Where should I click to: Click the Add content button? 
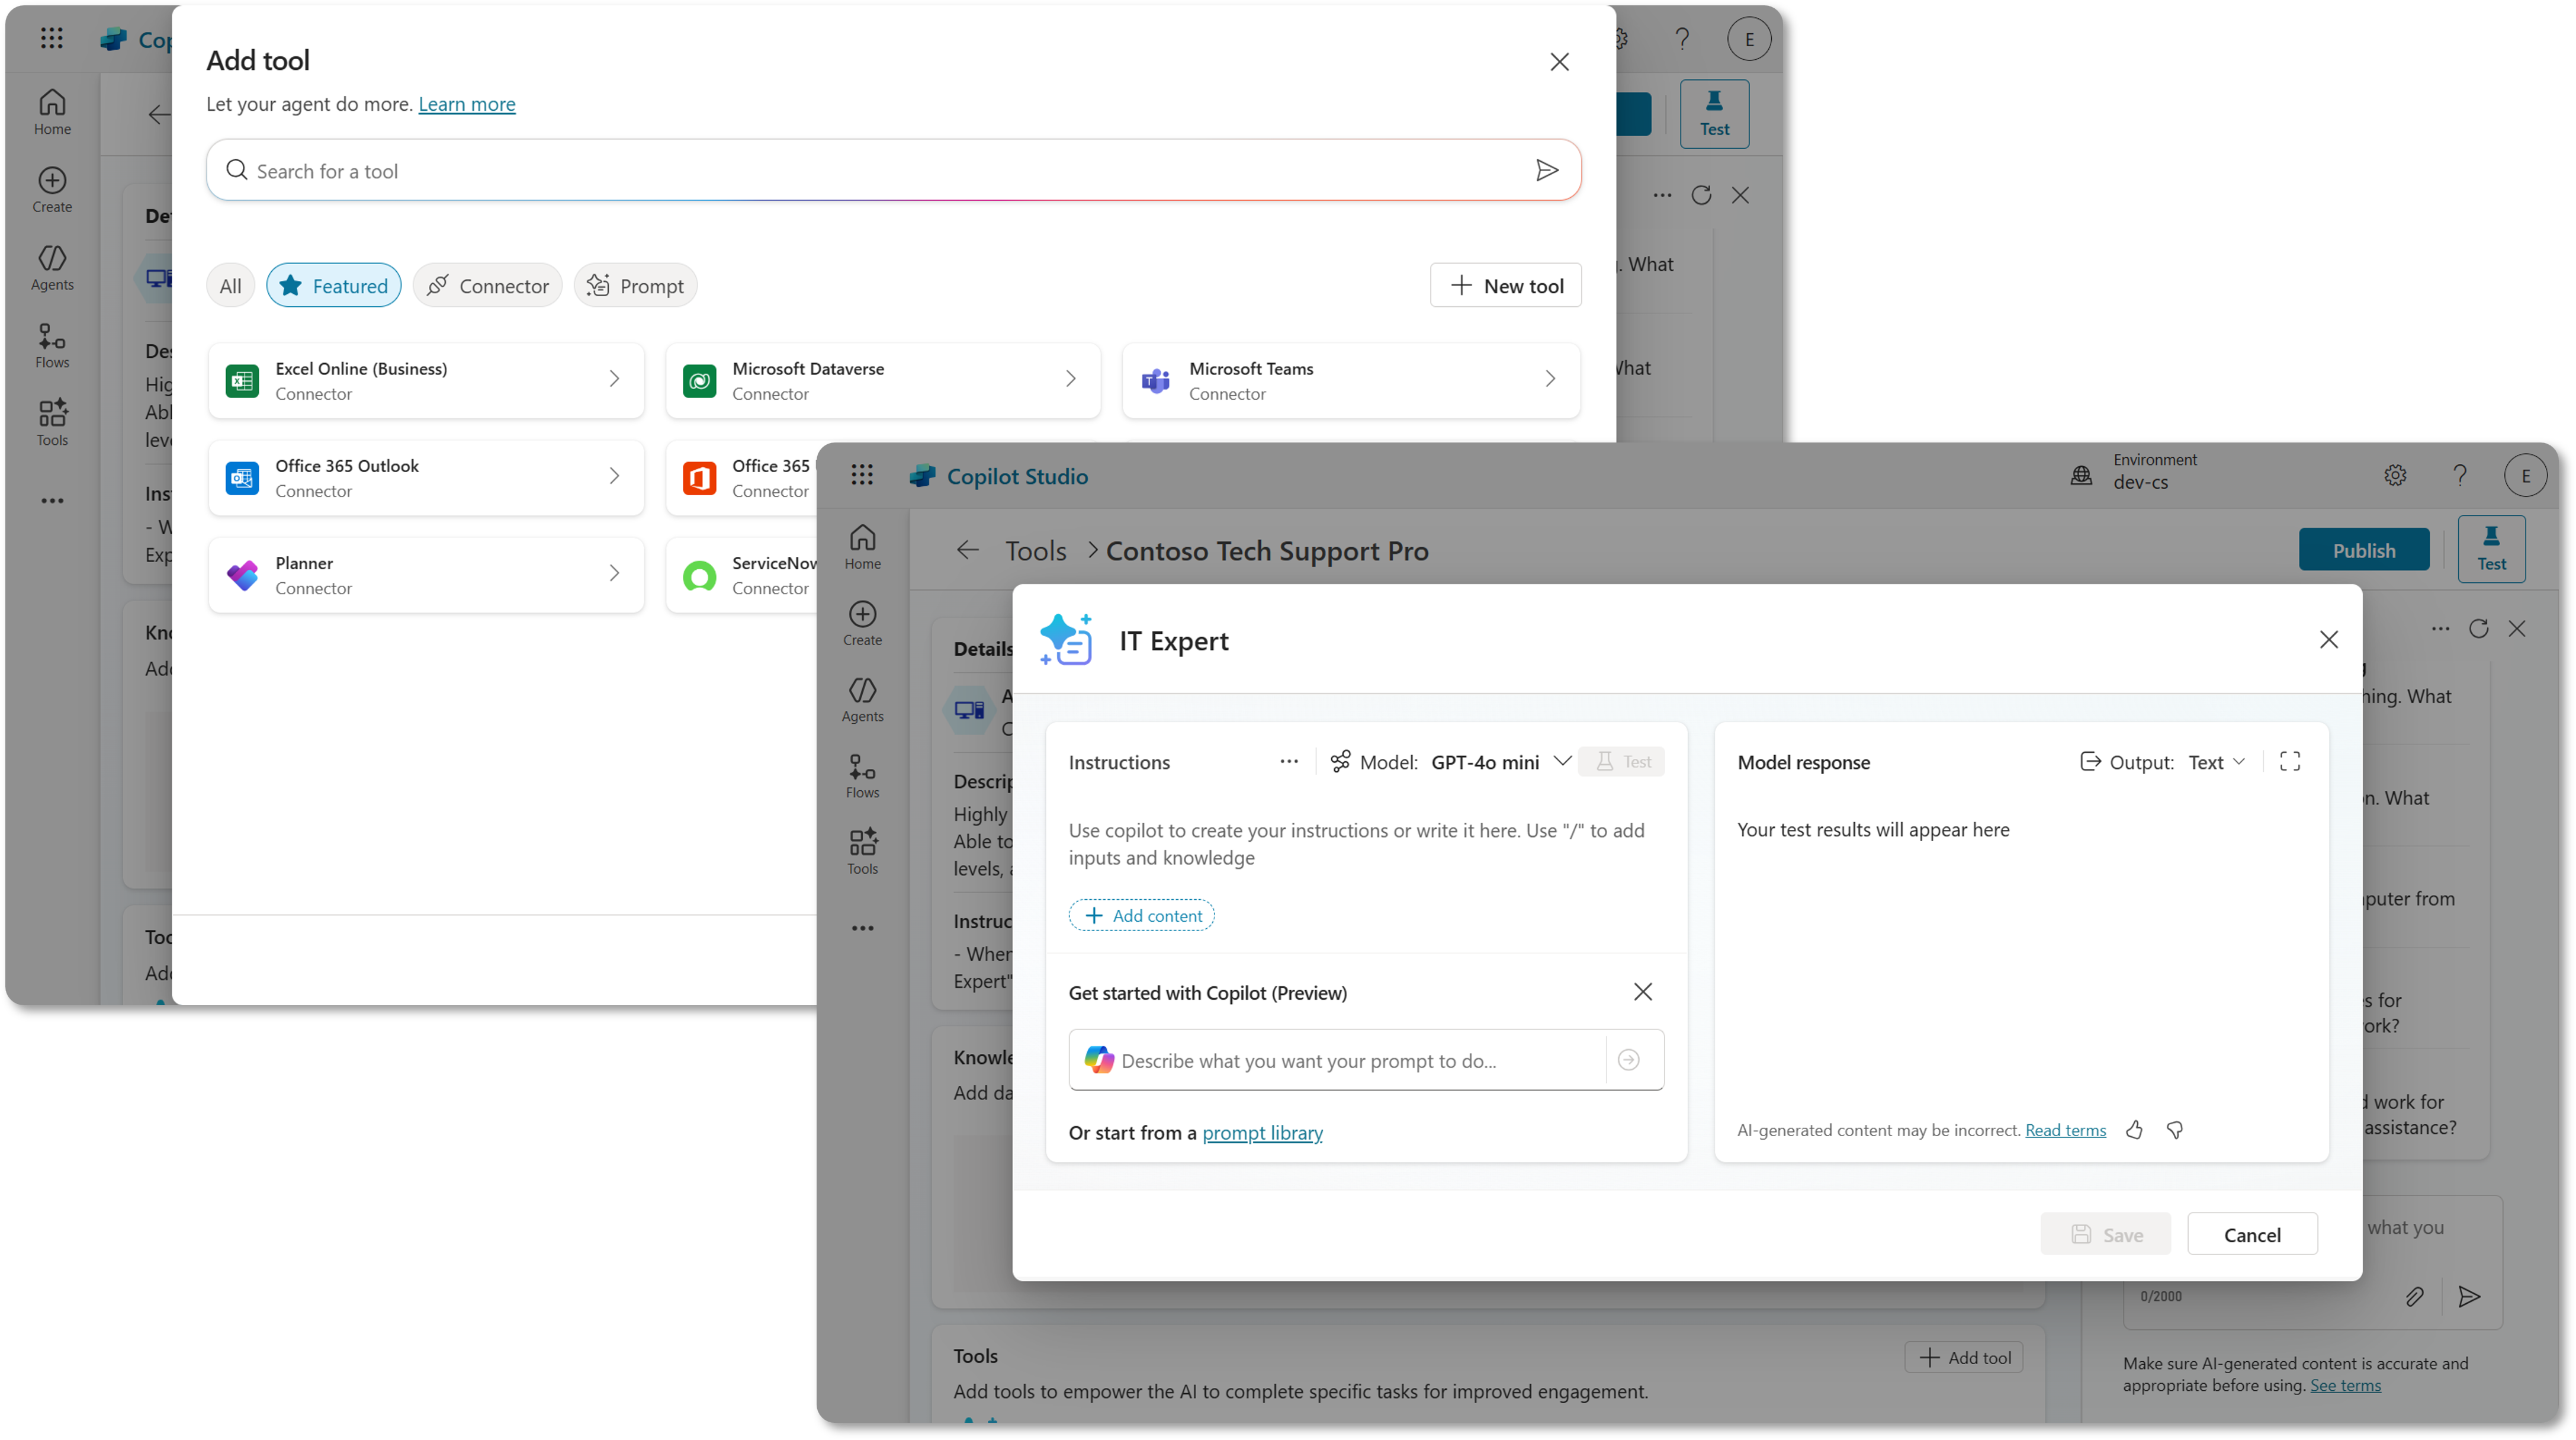click(1141, 916)
